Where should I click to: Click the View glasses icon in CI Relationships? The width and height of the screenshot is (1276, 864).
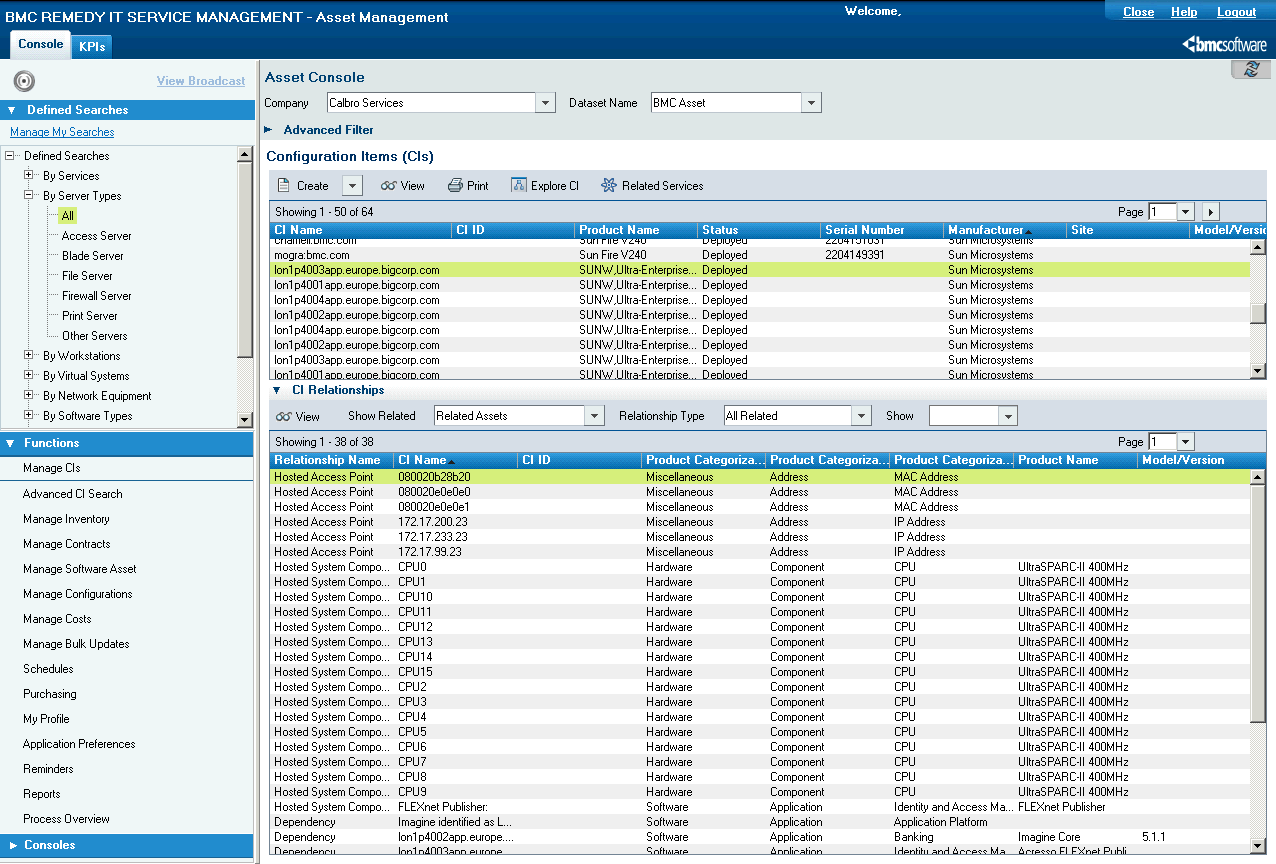click(284, 416)
